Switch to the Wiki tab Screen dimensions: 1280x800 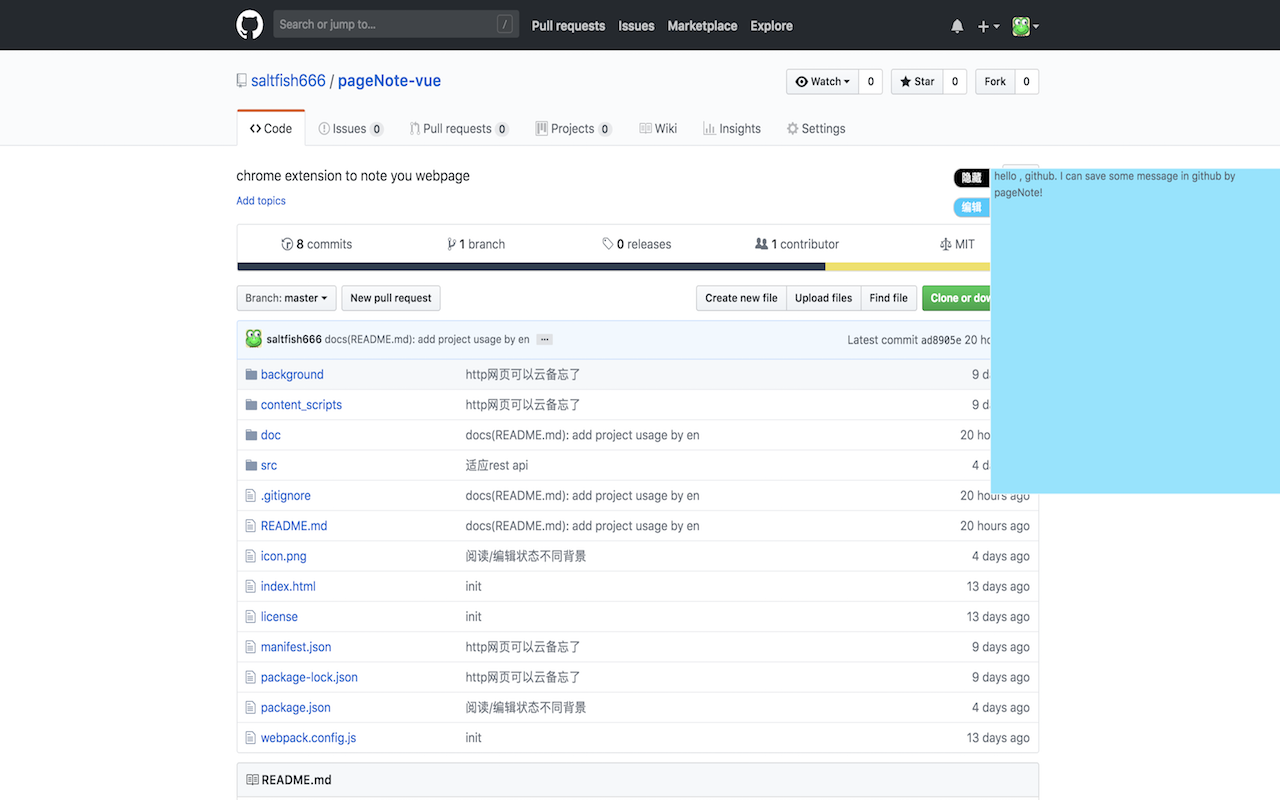pos(658,129)
